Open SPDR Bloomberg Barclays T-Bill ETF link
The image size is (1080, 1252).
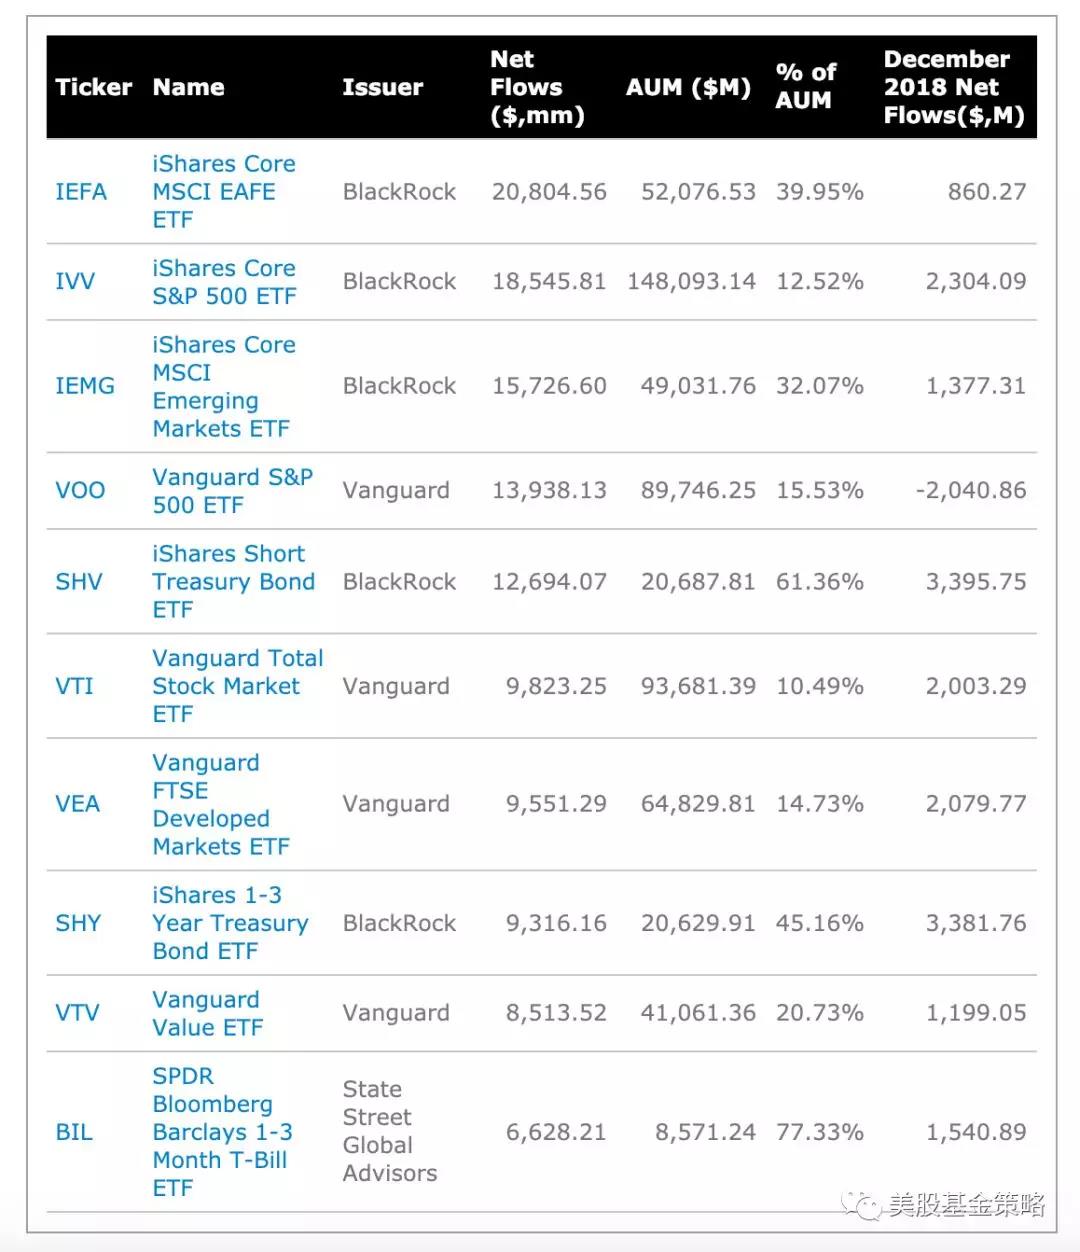(x=222, y=1132)
